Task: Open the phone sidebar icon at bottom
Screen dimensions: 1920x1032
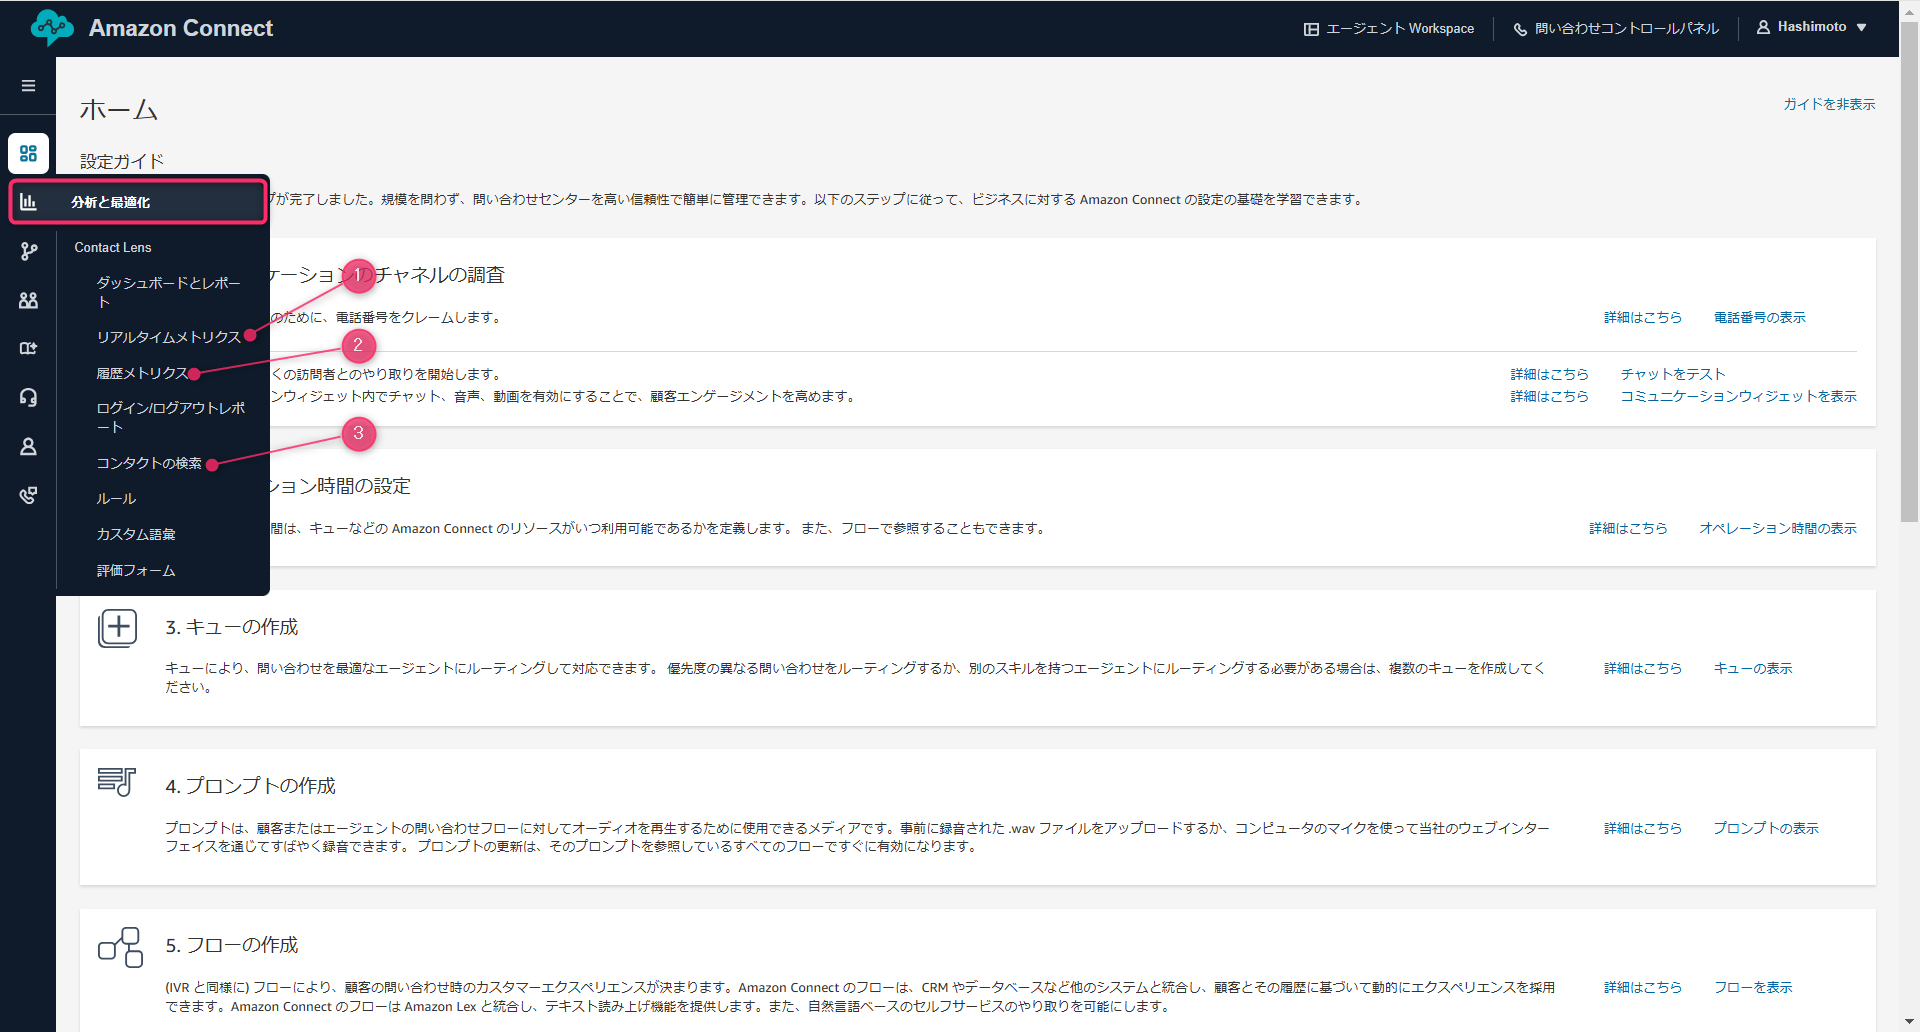Action: pyautogui.click(x=28, y=495)
